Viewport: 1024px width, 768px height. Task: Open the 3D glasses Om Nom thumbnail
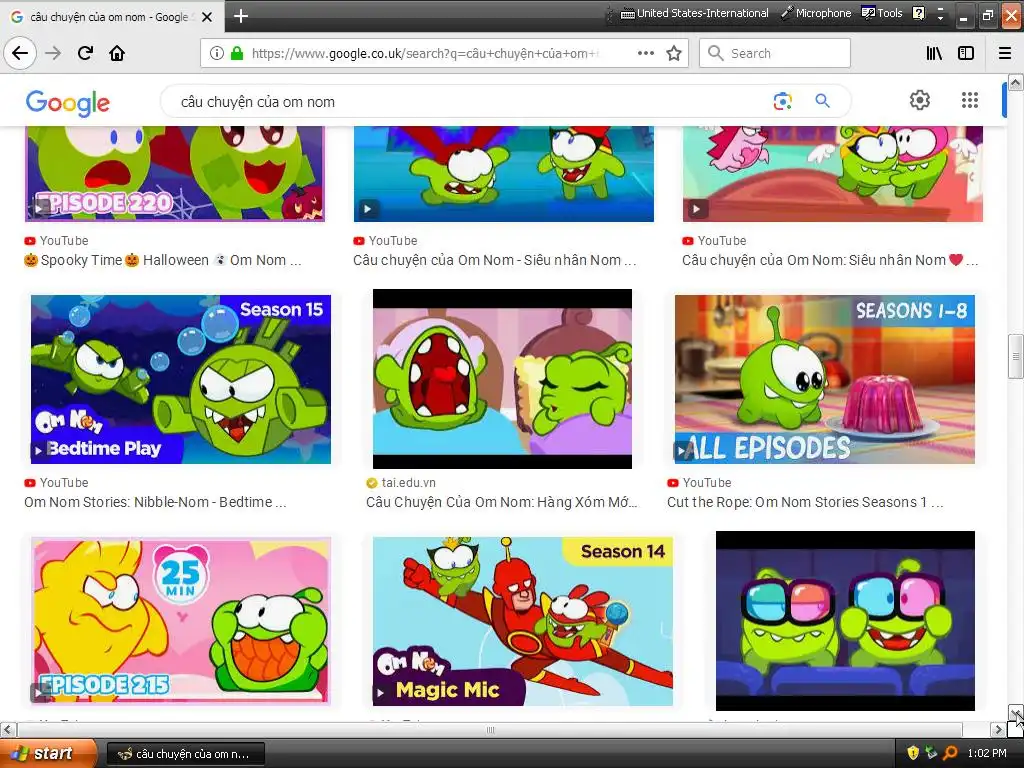coord(845,620)
